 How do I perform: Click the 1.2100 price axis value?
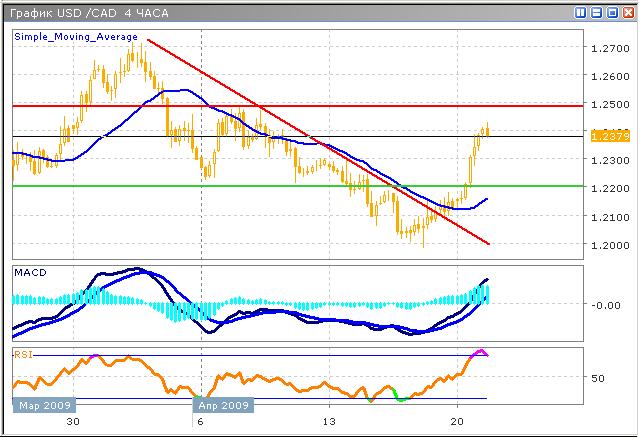point(610,217)
